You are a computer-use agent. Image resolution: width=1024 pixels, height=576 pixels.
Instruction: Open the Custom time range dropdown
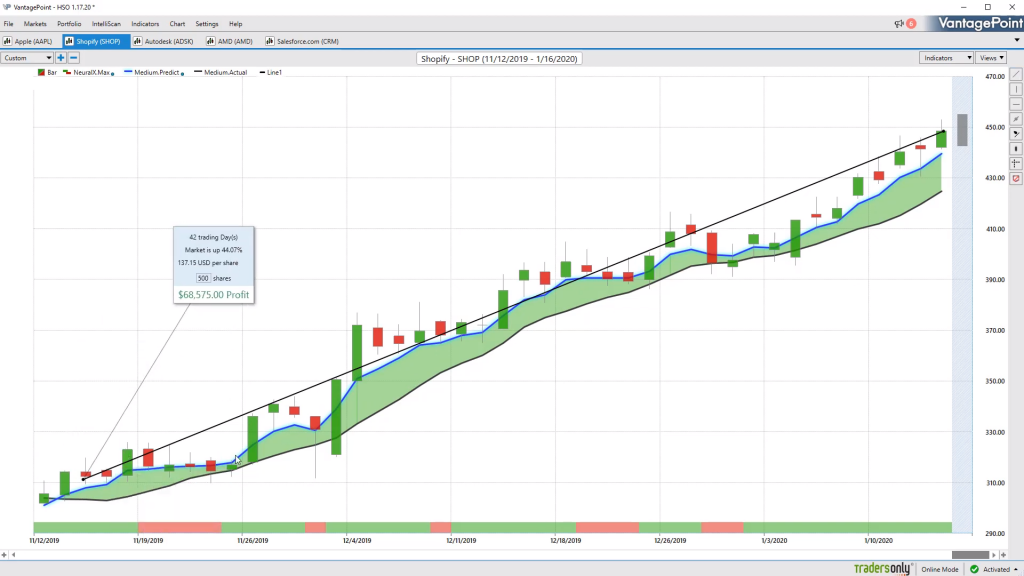(x=27, y=58)
